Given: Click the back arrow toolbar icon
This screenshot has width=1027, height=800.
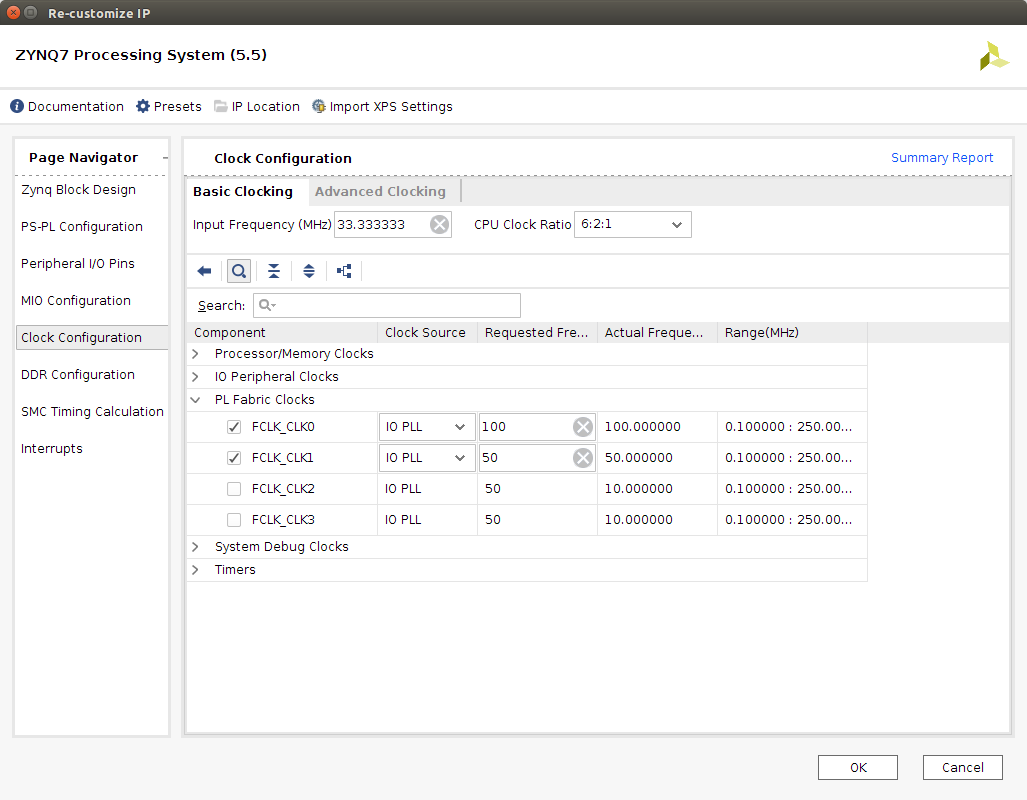Looking at the screenshot, I should 204,271.
